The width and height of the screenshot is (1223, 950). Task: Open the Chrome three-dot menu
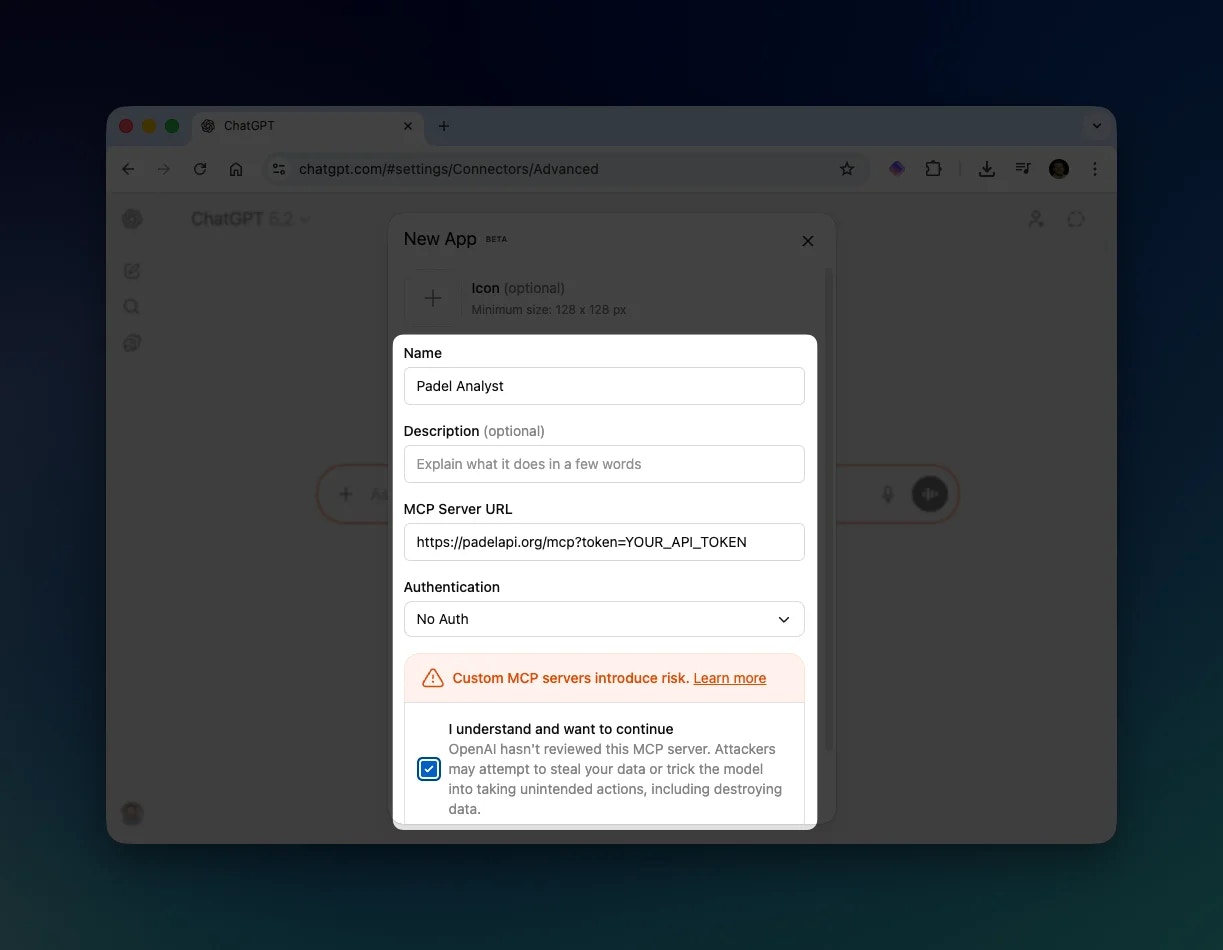(x=1095, y=169)
